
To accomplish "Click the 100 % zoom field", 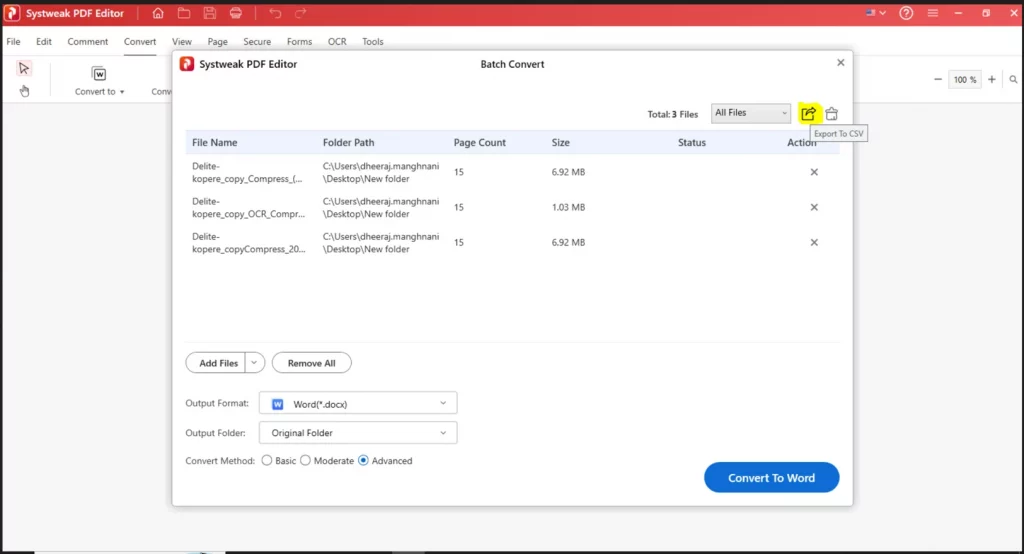I will [965, 80].
